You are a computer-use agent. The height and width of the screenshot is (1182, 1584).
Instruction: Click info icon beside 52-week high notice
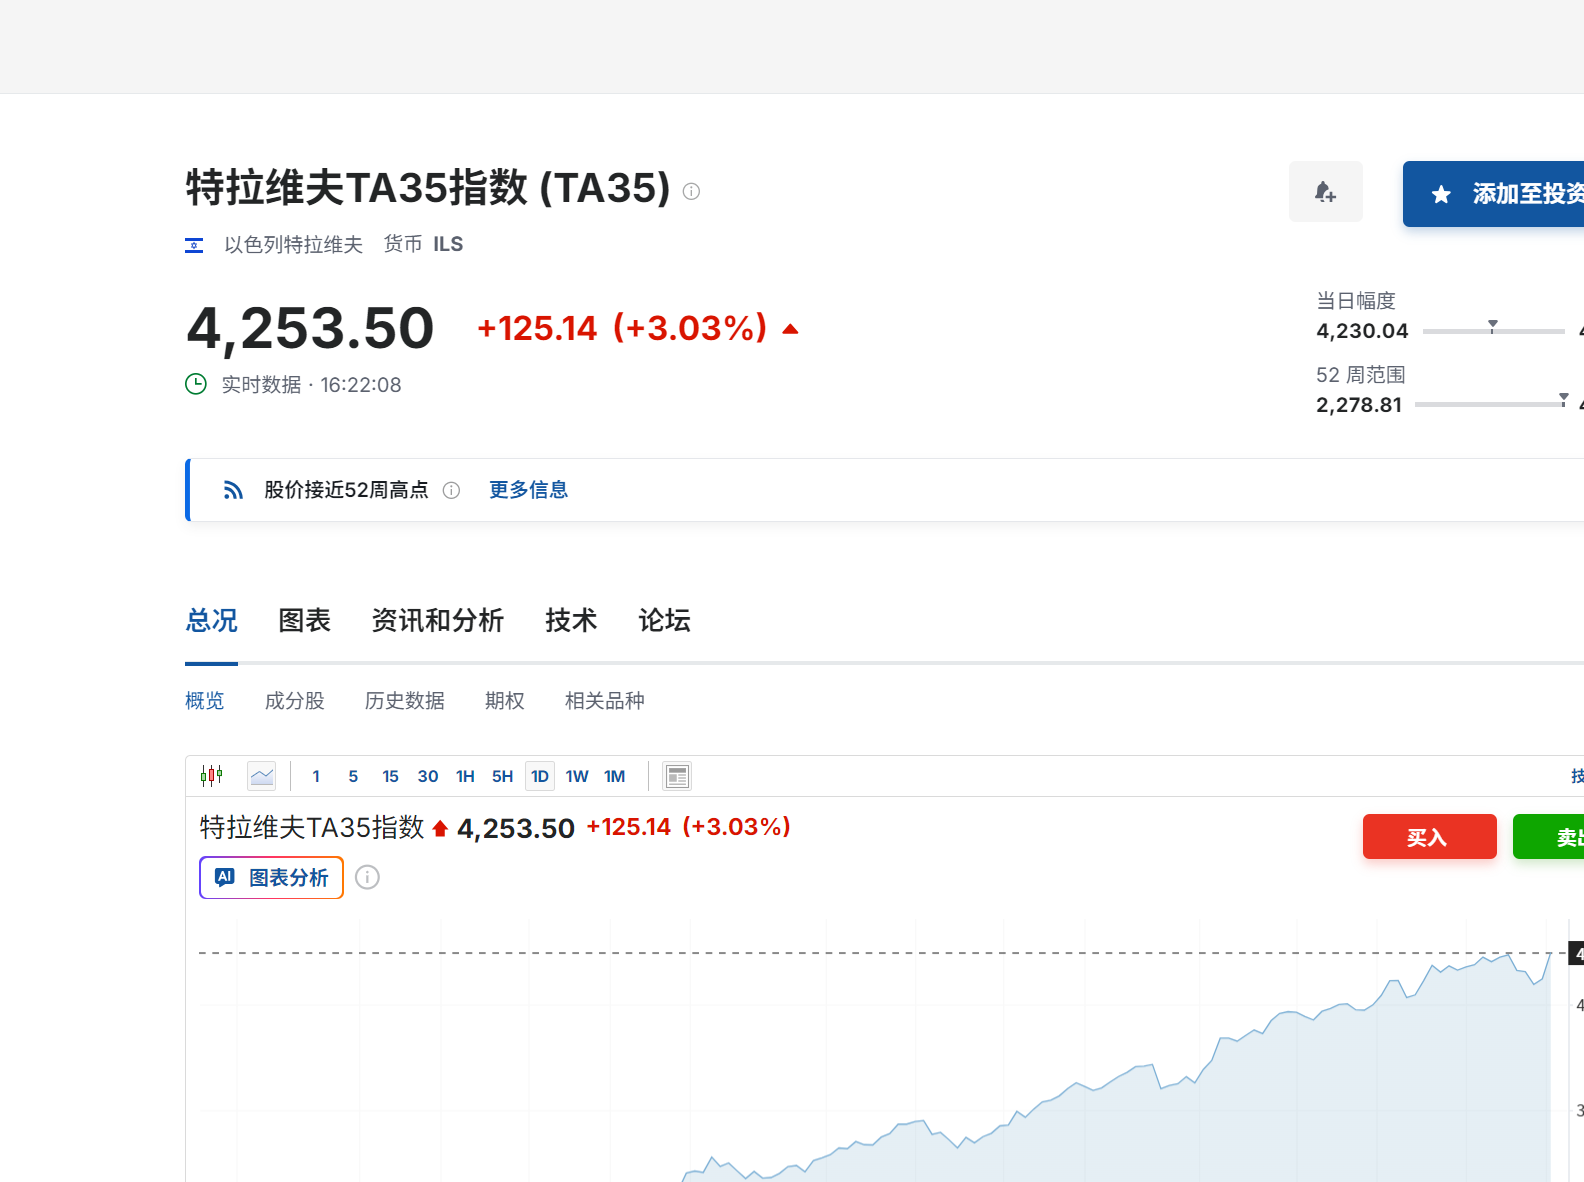pos(451,490)
